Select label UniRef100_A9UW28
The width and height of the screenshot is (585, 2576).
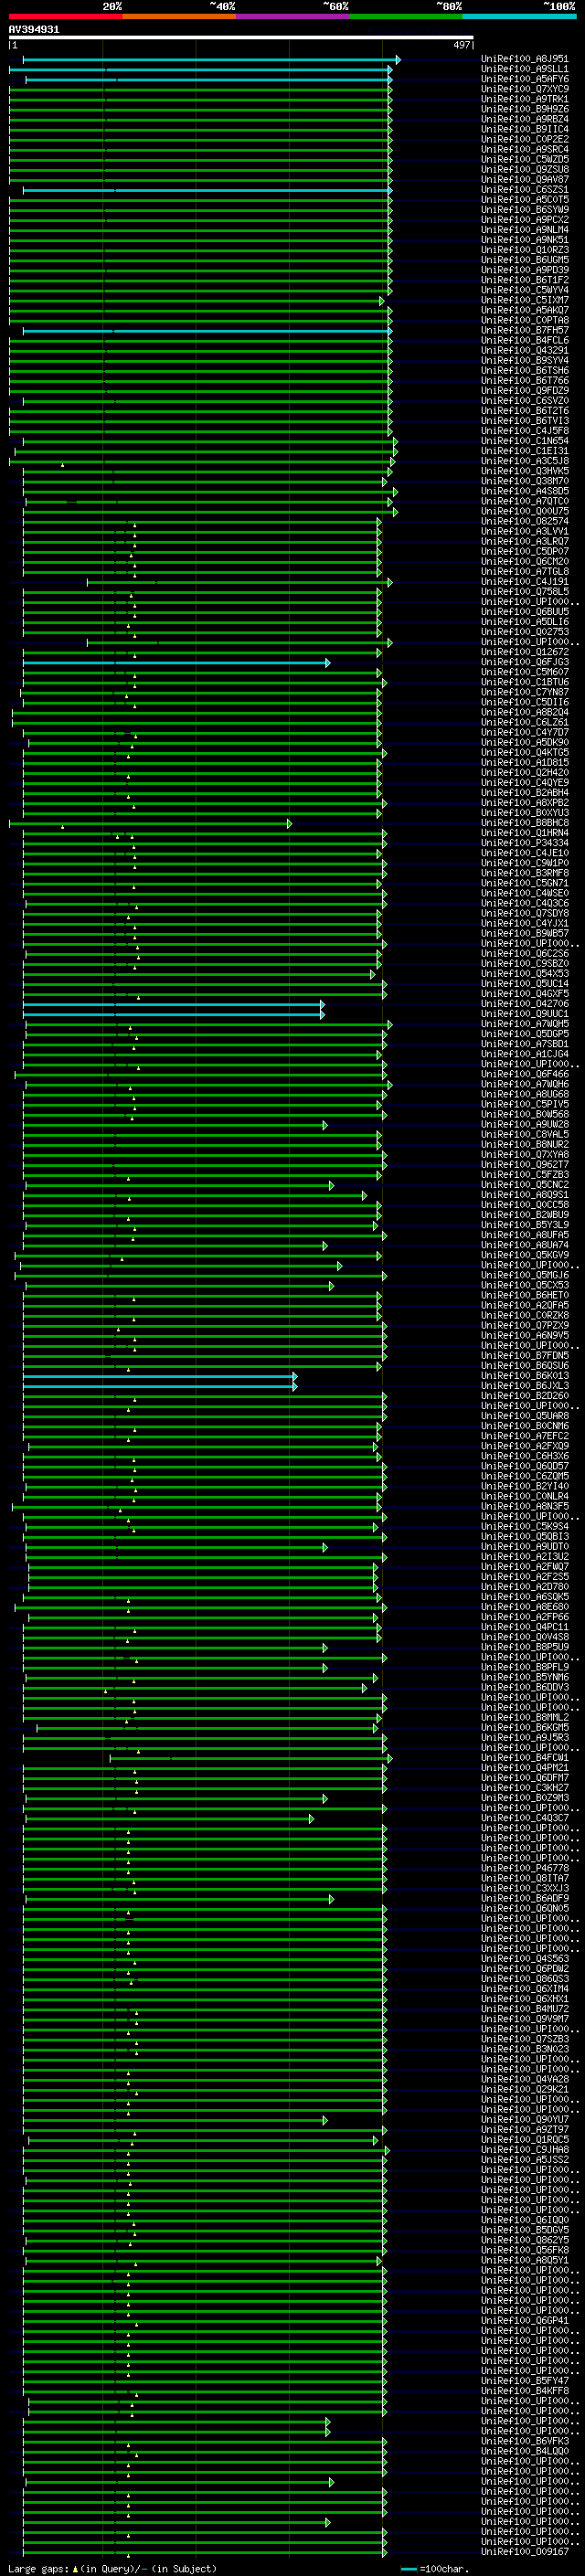click(x=524, y=1125)
